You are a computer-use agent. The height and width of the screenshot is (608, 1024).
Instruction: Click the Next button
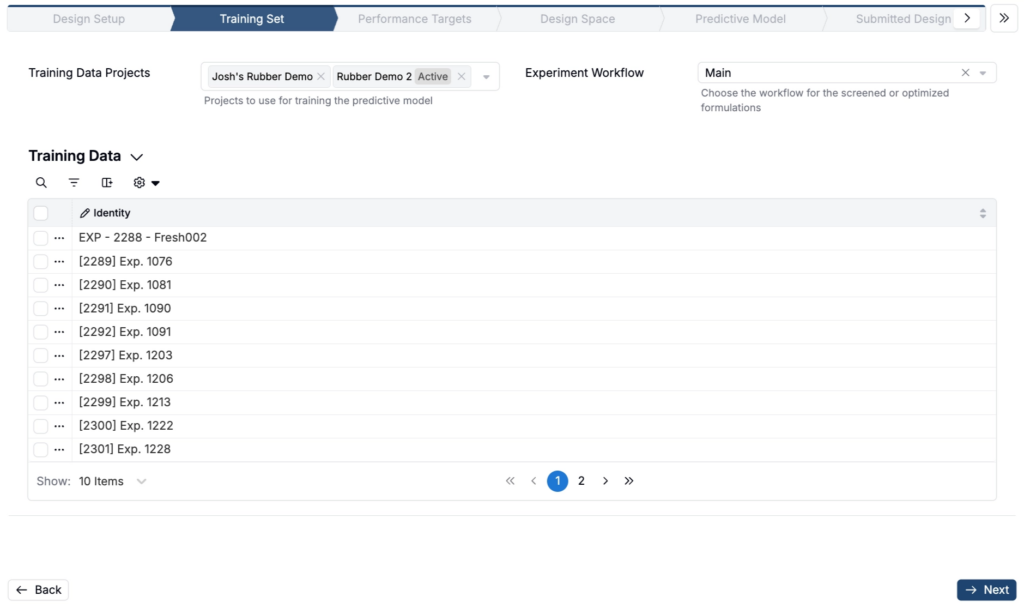click(986, 590)
